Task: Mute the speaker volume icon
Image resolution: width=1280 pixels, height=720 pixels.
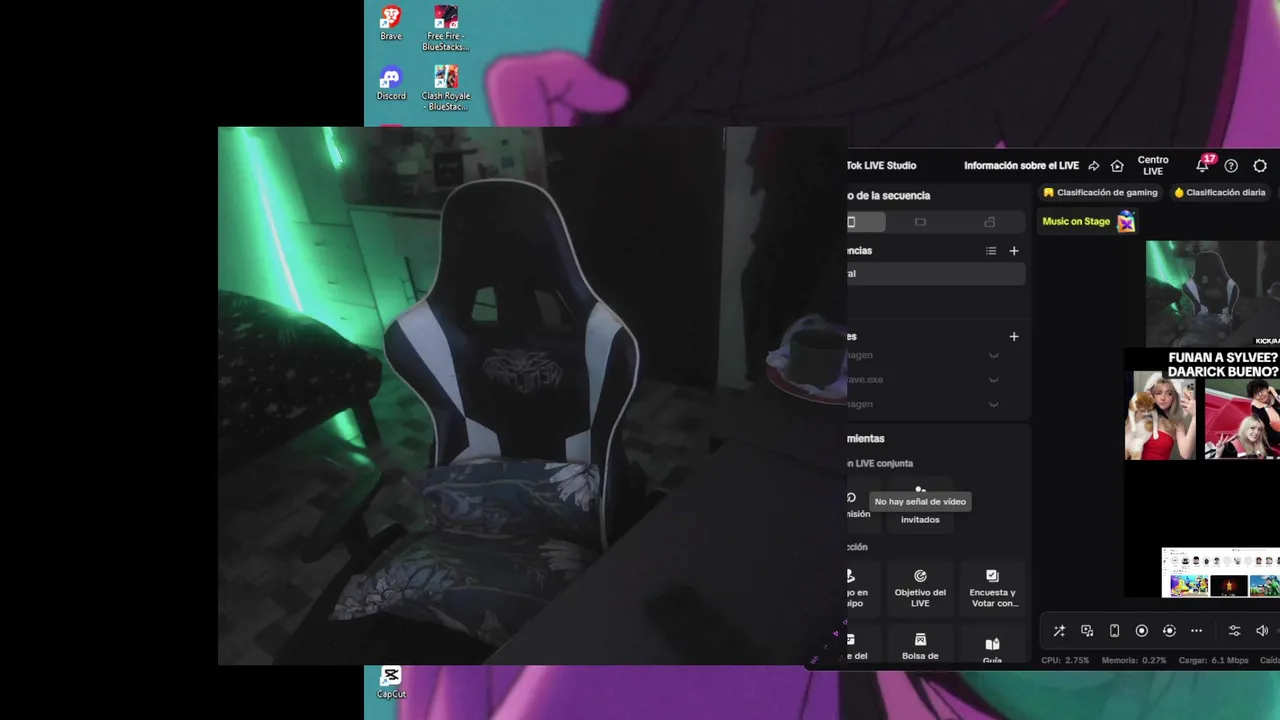Action: coord(1262,631)
